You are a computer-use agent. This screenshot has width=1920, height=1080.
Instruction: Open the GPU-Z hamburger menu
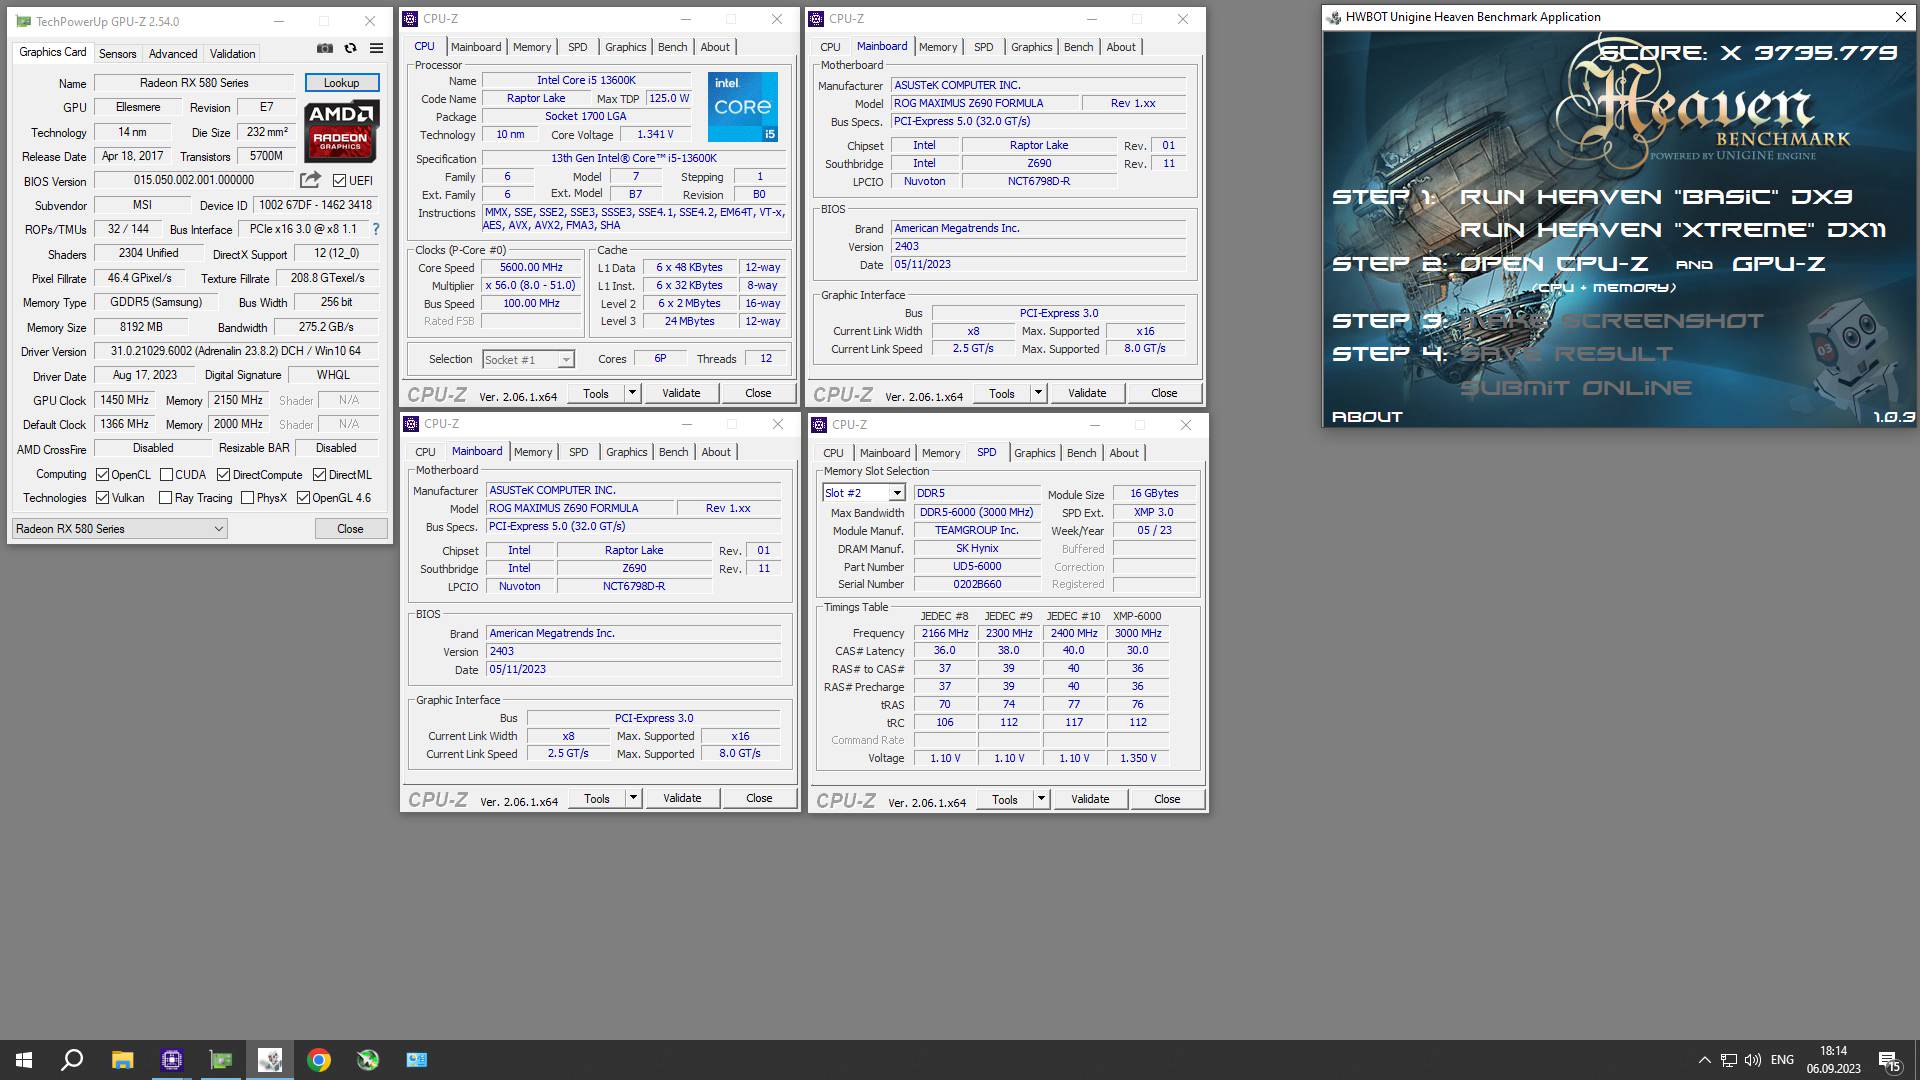pos(376,48)
